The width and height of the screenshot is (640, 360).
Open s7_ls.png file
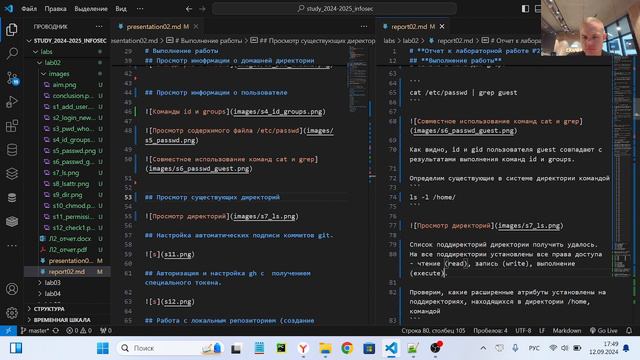pyautogui.click(x=66, y=173)
